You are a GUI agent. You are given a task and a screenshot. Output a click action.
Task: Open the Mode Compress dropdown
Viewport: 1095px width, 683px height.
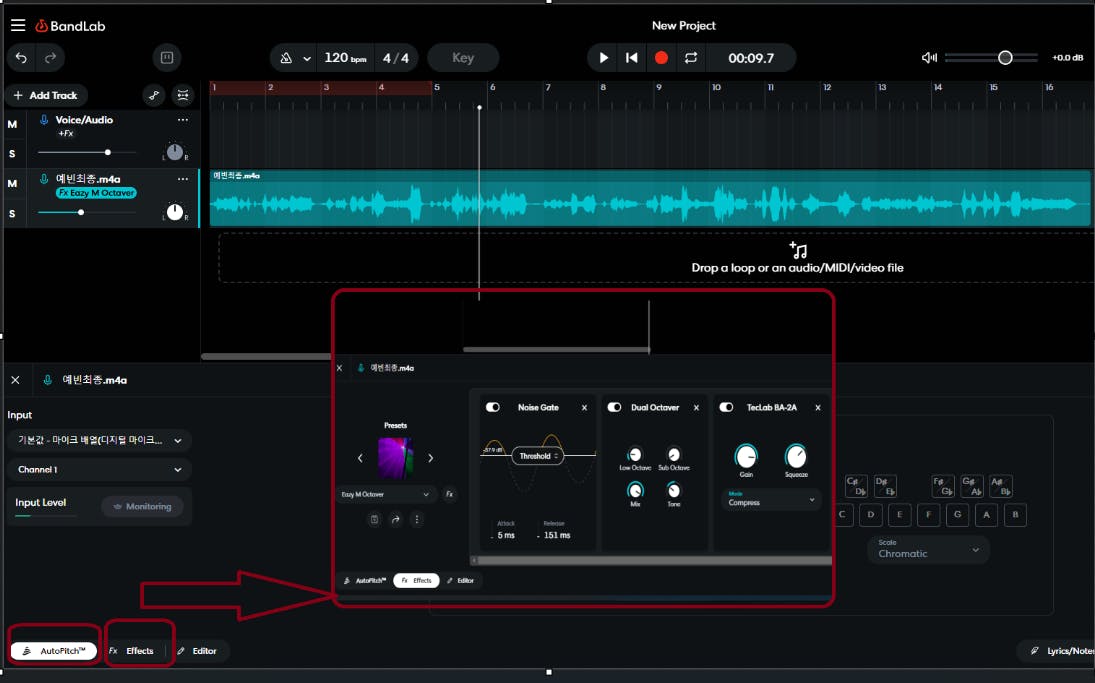click(769, 499)
